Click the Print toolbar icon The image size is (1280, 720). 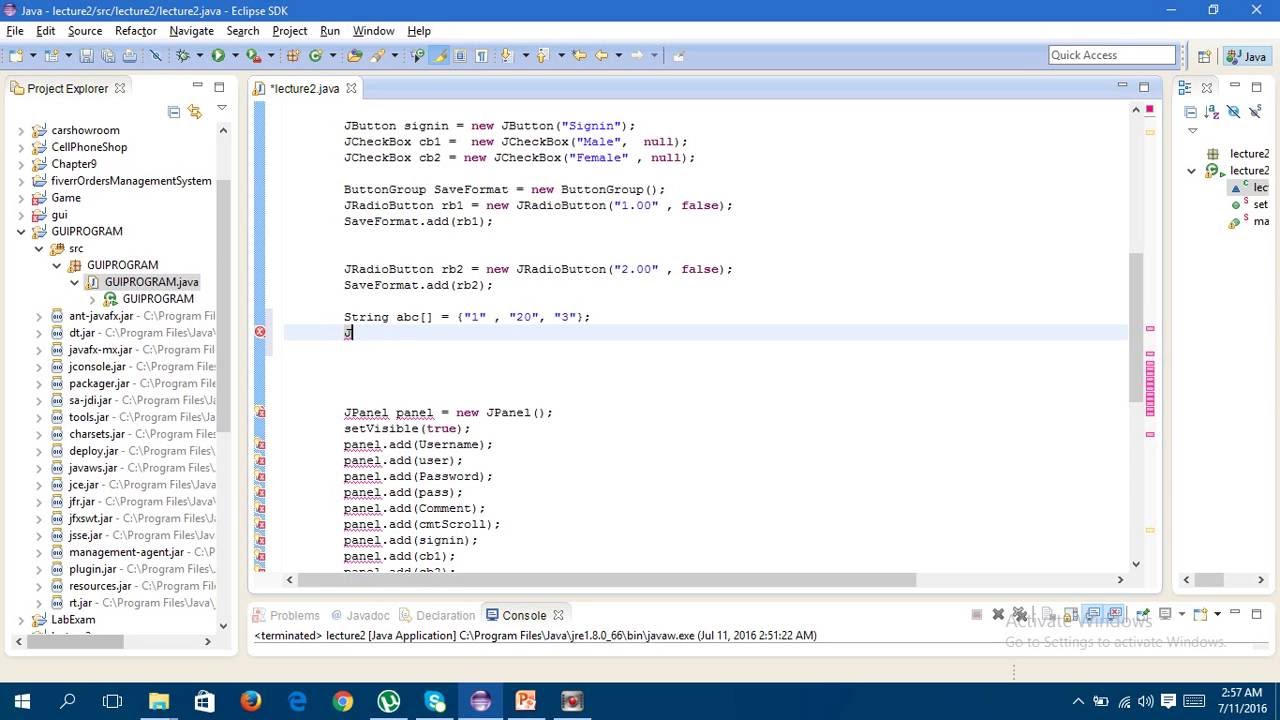[130, 55]
